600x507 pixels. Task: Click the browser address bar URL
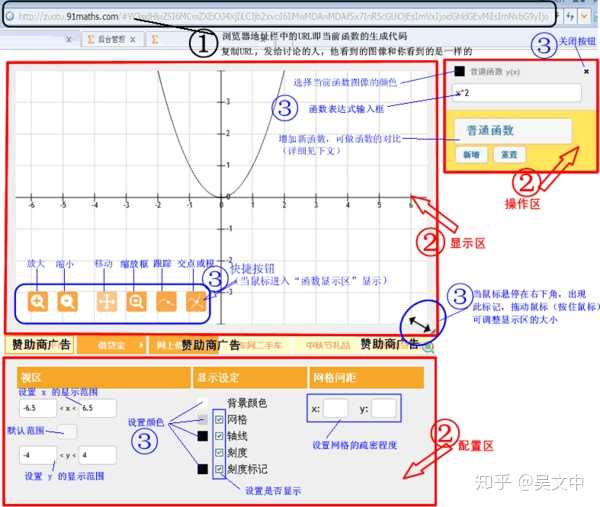tap(283, 16)
